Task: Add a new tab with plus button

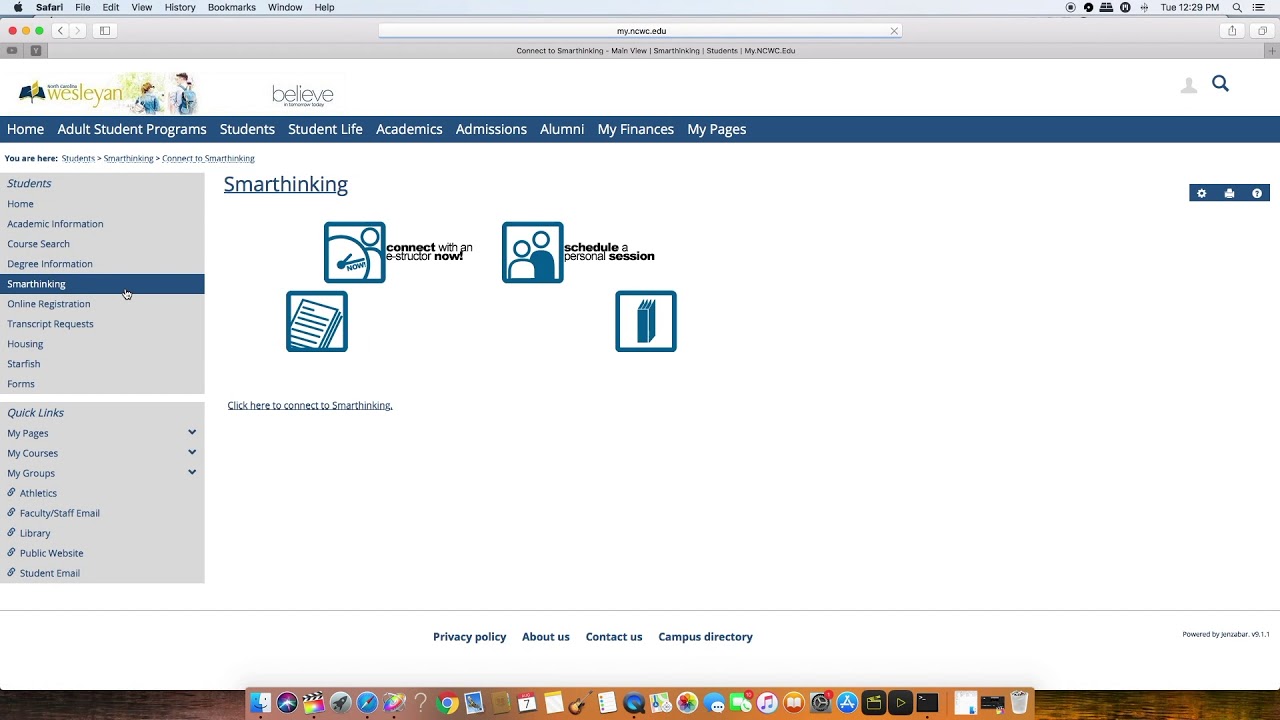Action: pos(1272,50)
